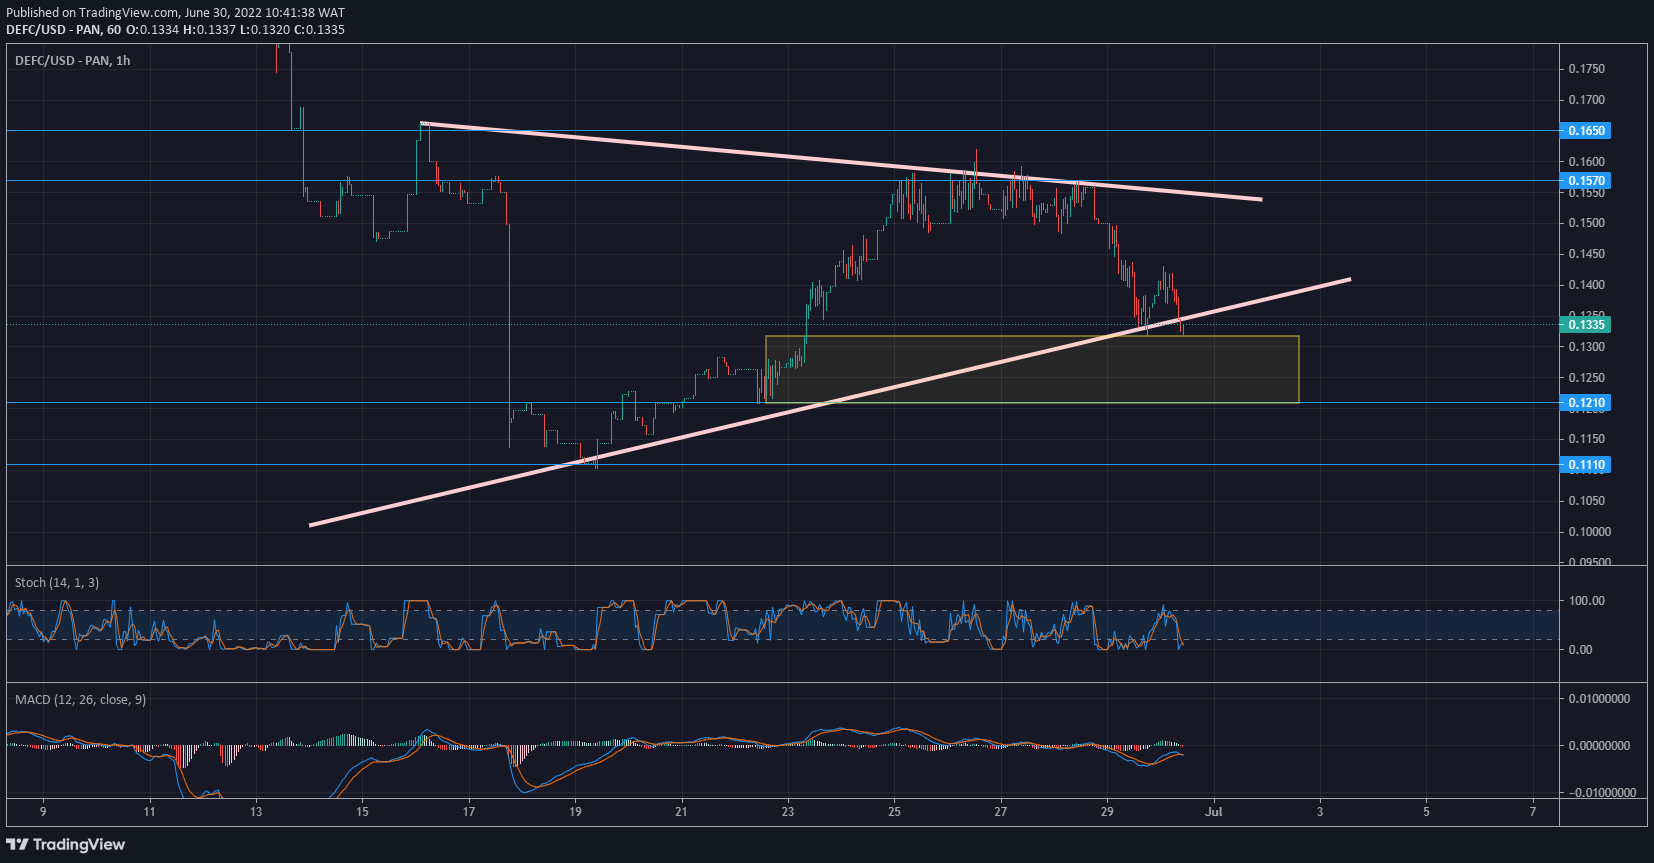Click date 9 on time axis
The image size is (1654, 863).
43,812
